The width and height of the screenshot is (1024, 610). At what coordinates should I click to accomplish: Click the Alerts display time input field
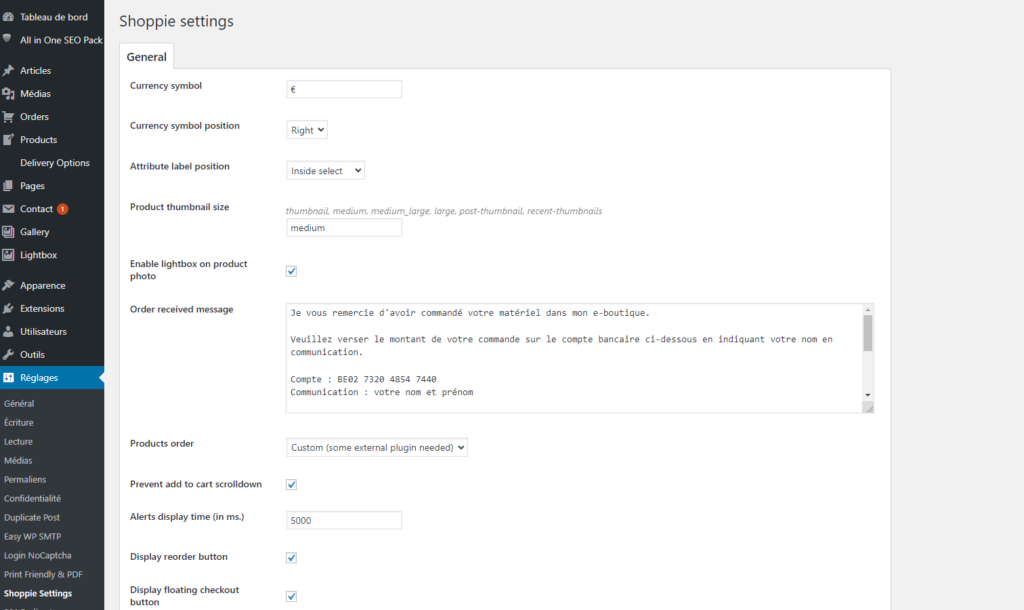344,521
